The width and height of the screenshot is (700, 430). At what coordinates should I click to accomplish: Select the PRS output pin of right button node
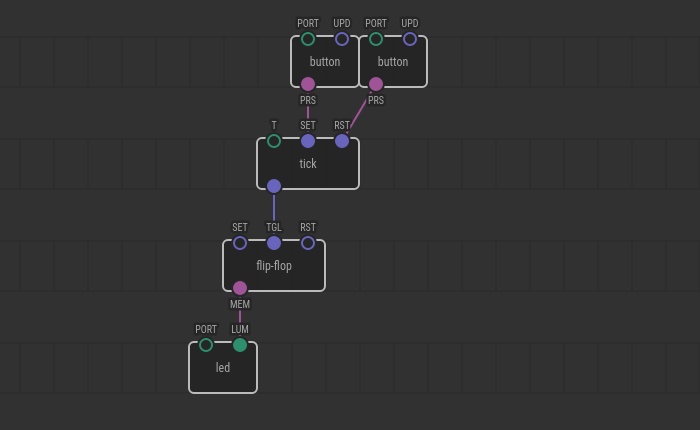(376, 84)
